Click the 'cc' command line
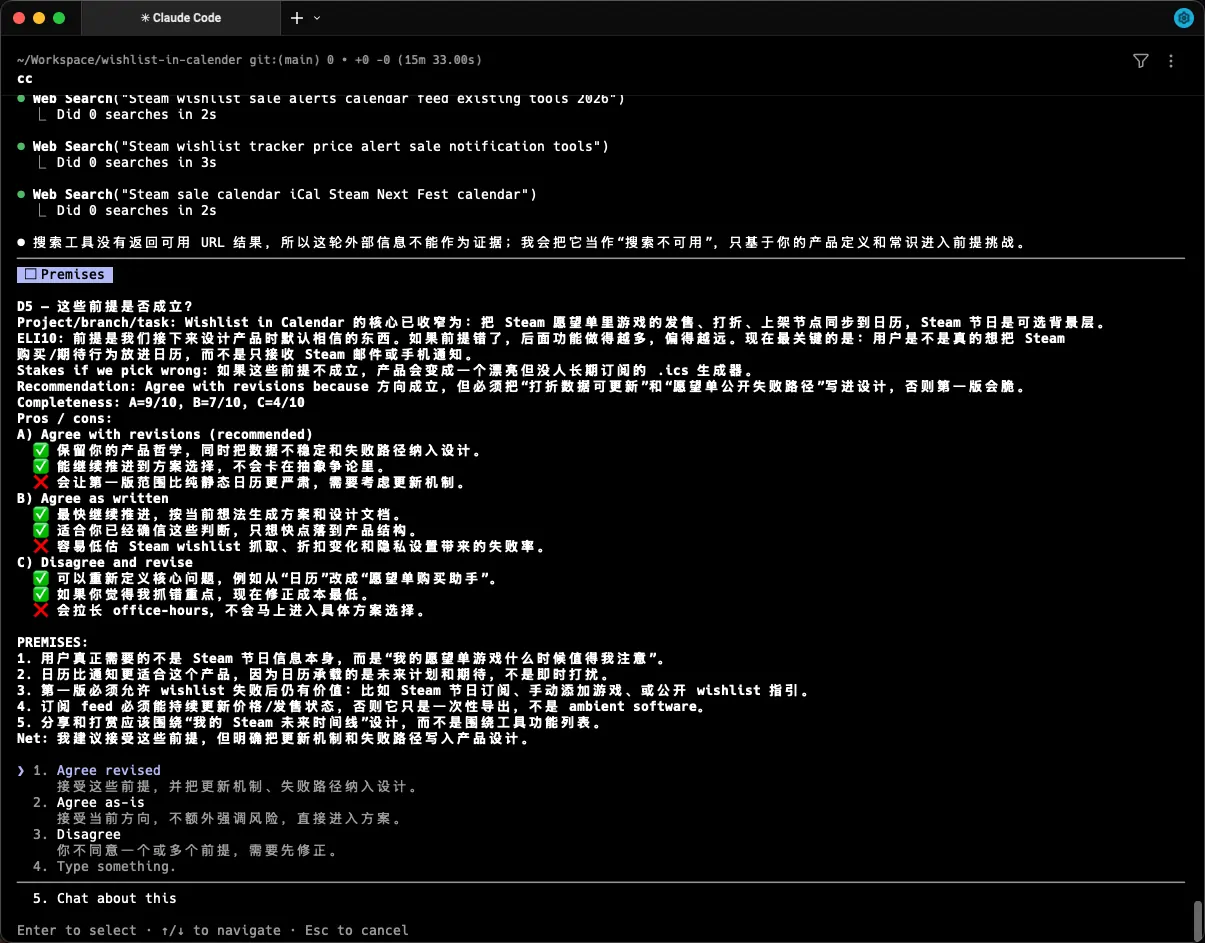 point(25,77)
